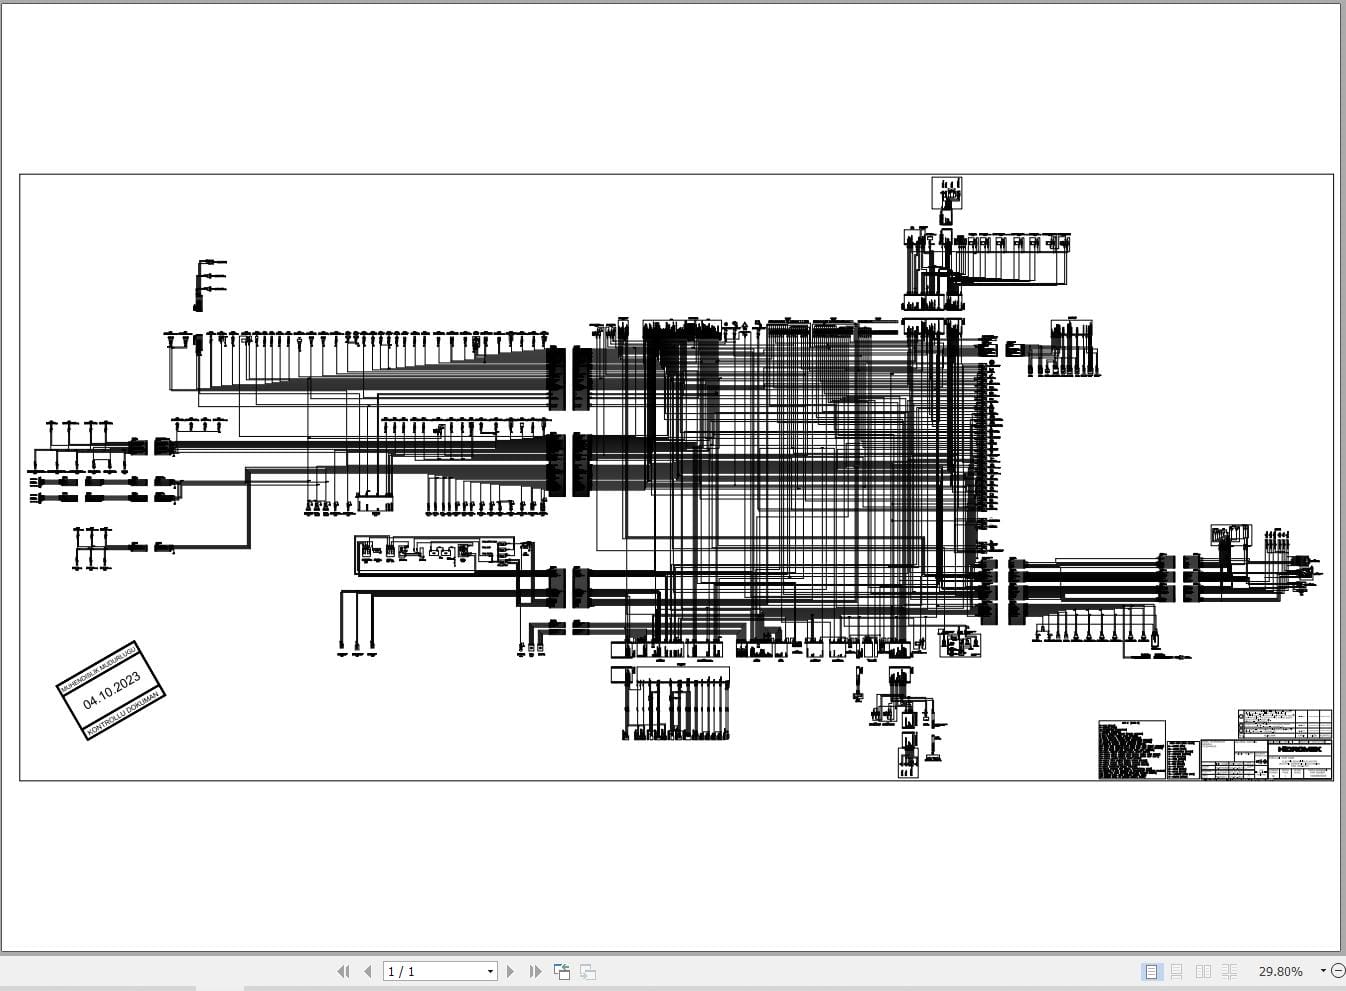Select single page view mode
Viewport: 1346px width, 991px height.
[1151, 971]
